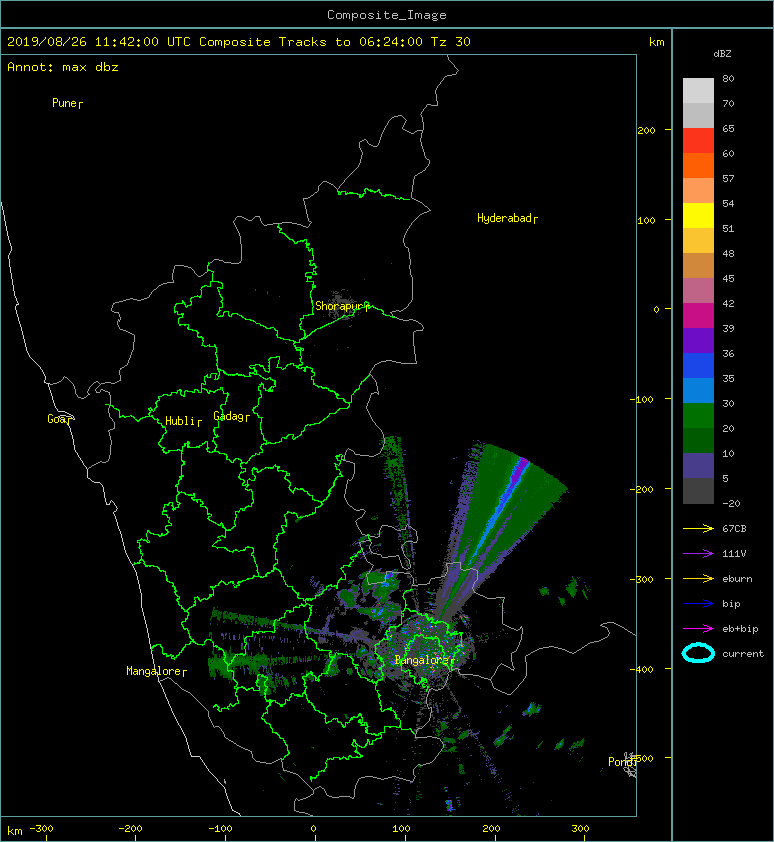The width and height of the screenshot is (774, 842).
Task: Choose the brown-orange 48–45 dBZ swatch
Action: pos(698,265)
